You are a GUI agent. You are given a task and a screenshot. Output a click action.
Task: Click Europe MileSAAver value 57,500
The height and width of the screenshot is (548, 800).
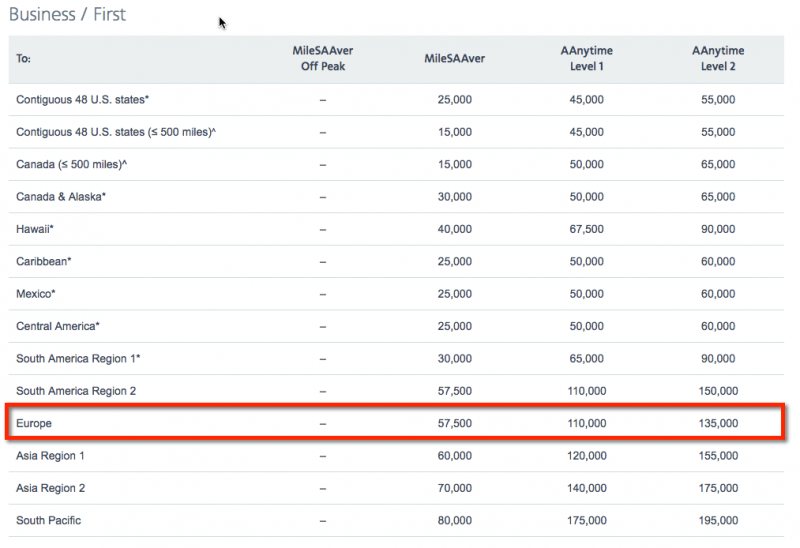[x=455, y=424]
